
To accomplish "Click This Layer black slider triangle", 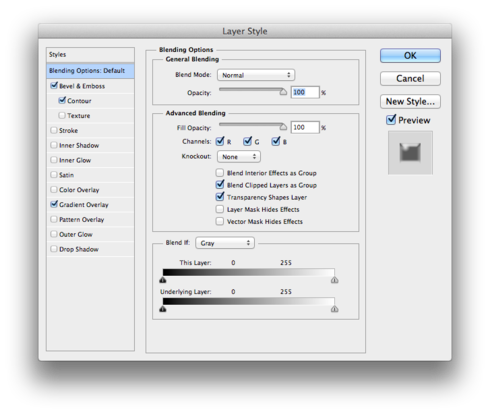I will pyautogui.click(x=163, y=280).
